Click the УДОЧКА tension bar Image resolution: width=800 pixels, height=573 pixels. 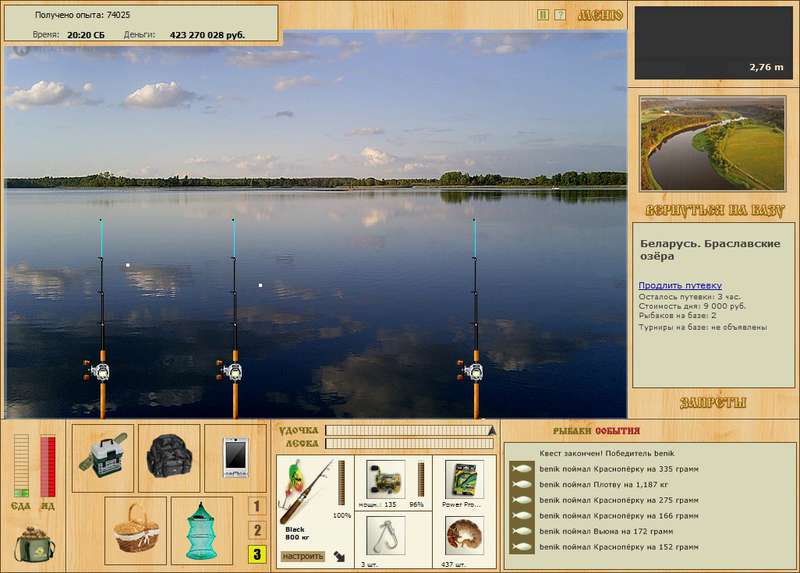(x=410, y=431)
